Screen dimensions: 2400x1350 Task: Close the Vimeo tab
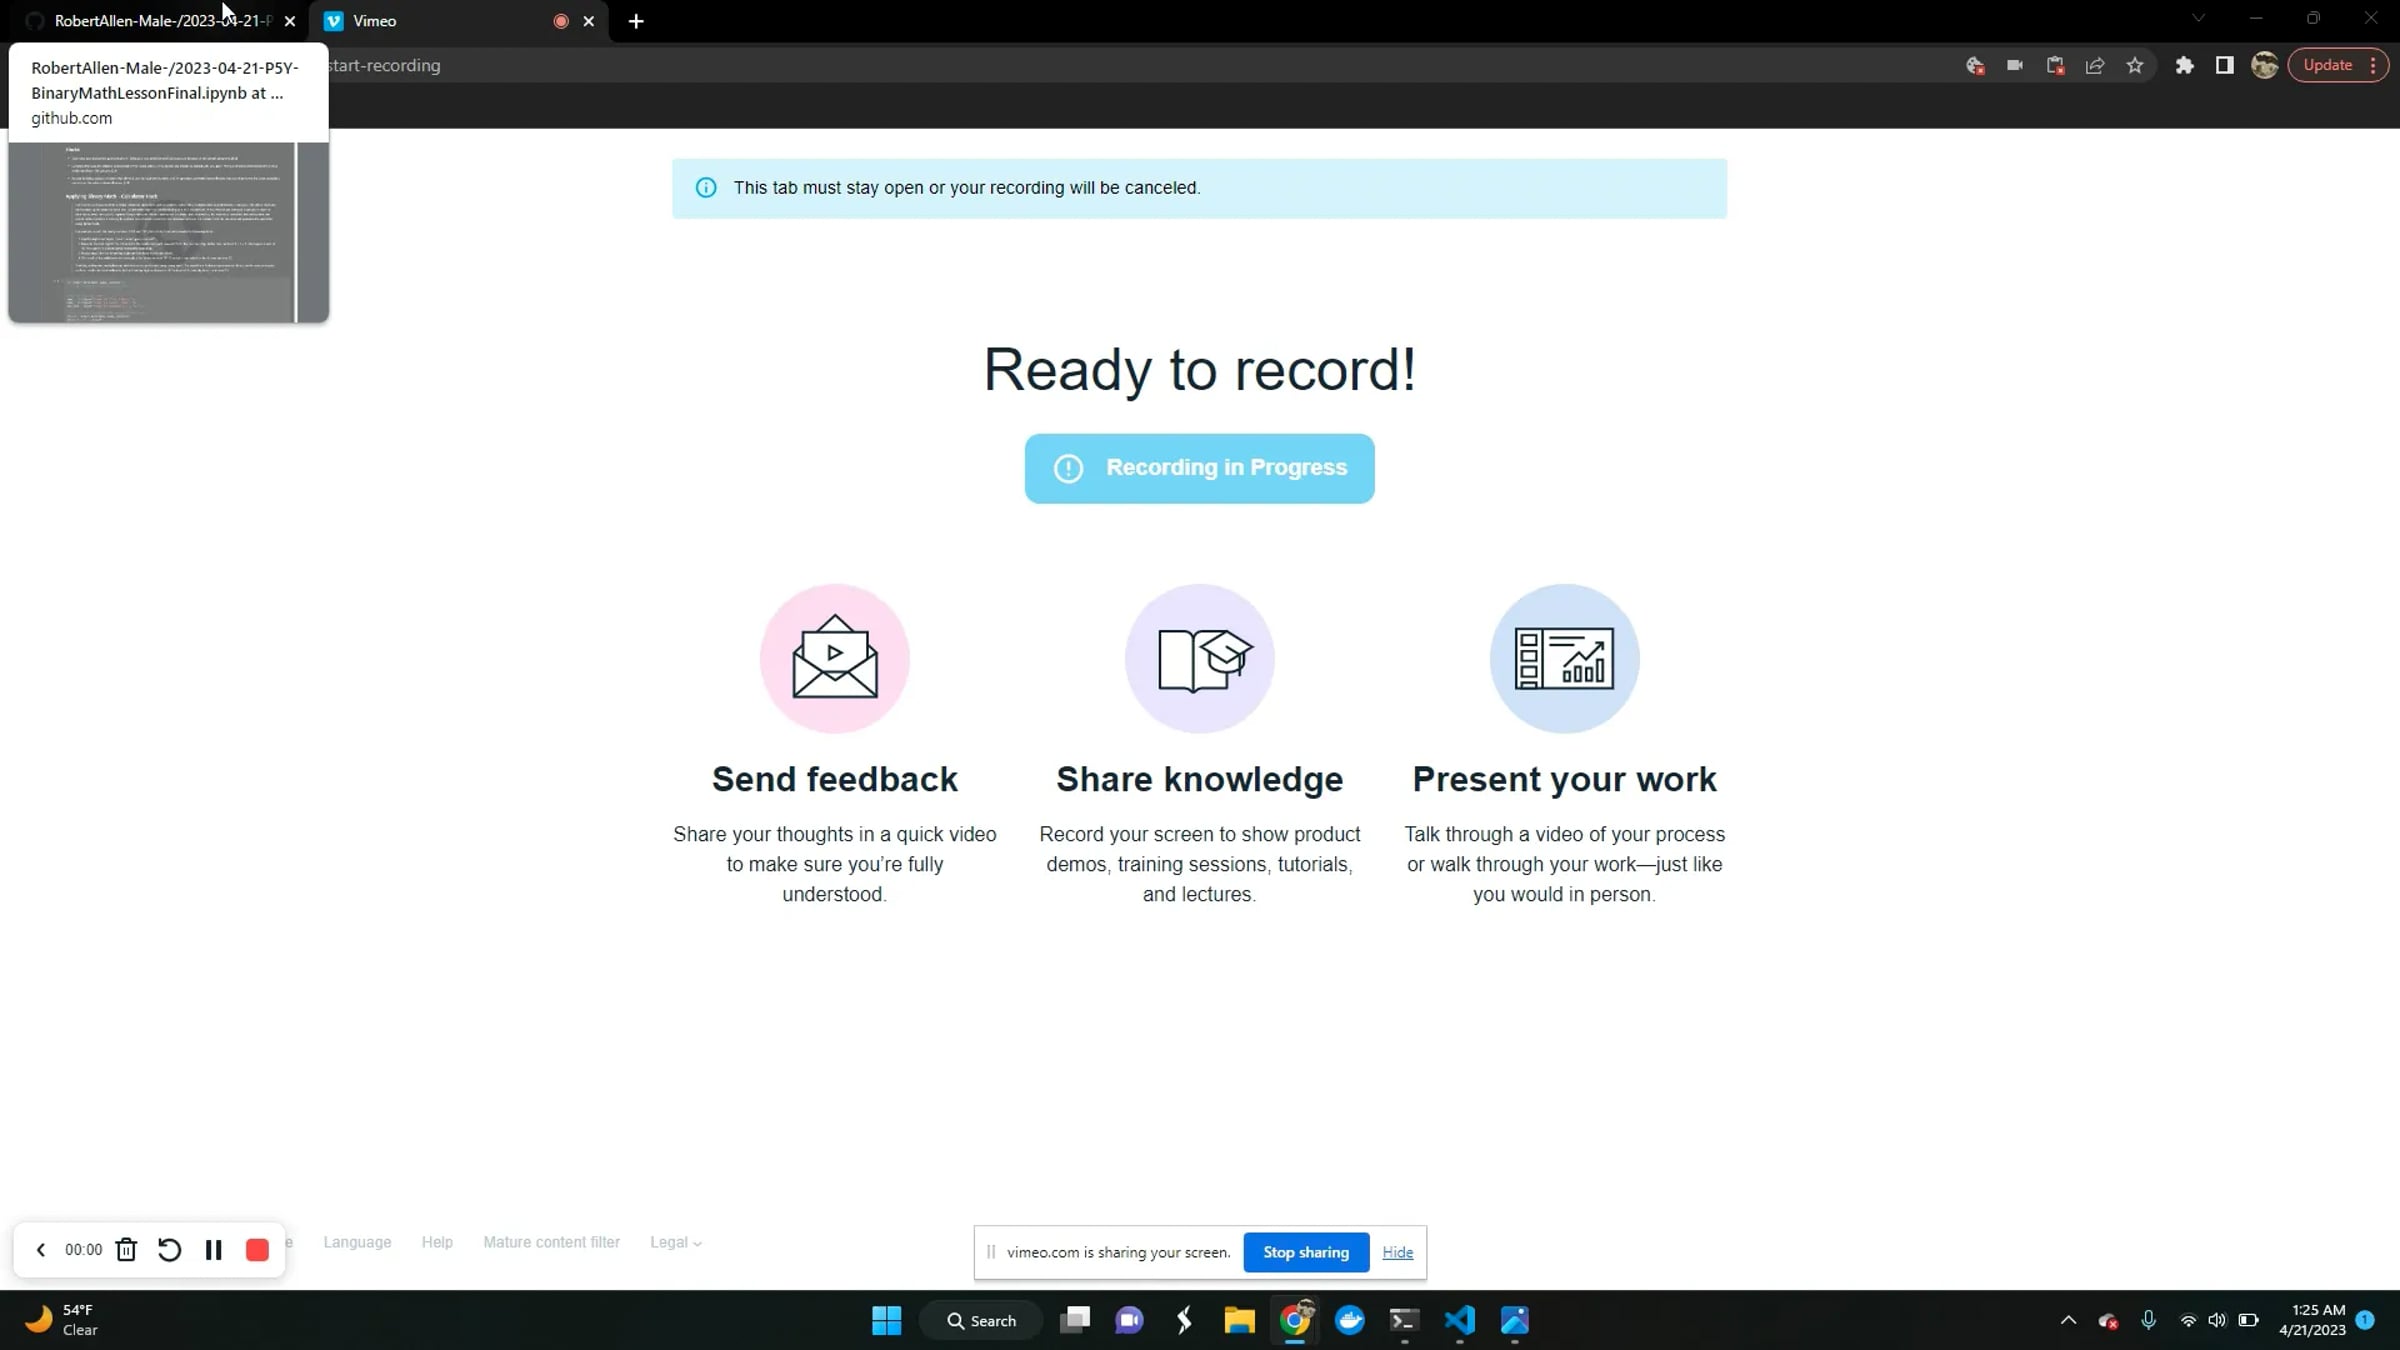(x=589, y=21)
